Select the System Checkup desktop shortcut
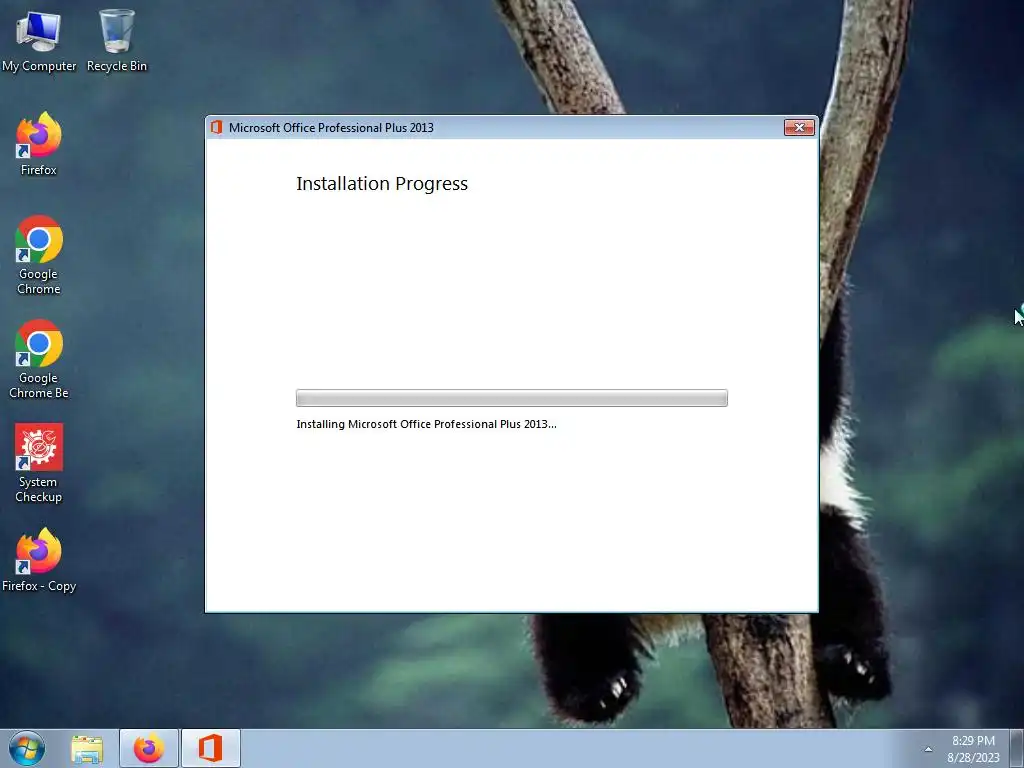This screenshot has height=768, width=1024. coord(39,463)
